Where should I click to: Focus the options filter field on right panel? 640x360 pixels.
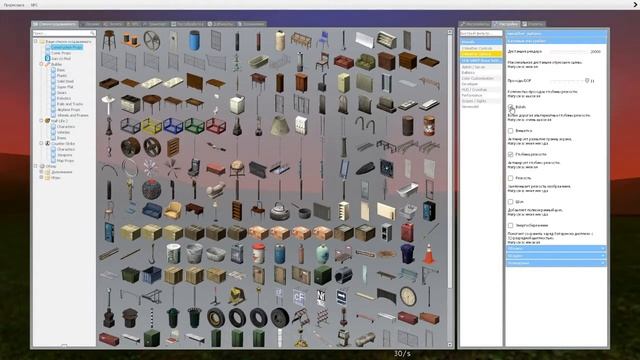pyautogui.click(x=481, y=33)
